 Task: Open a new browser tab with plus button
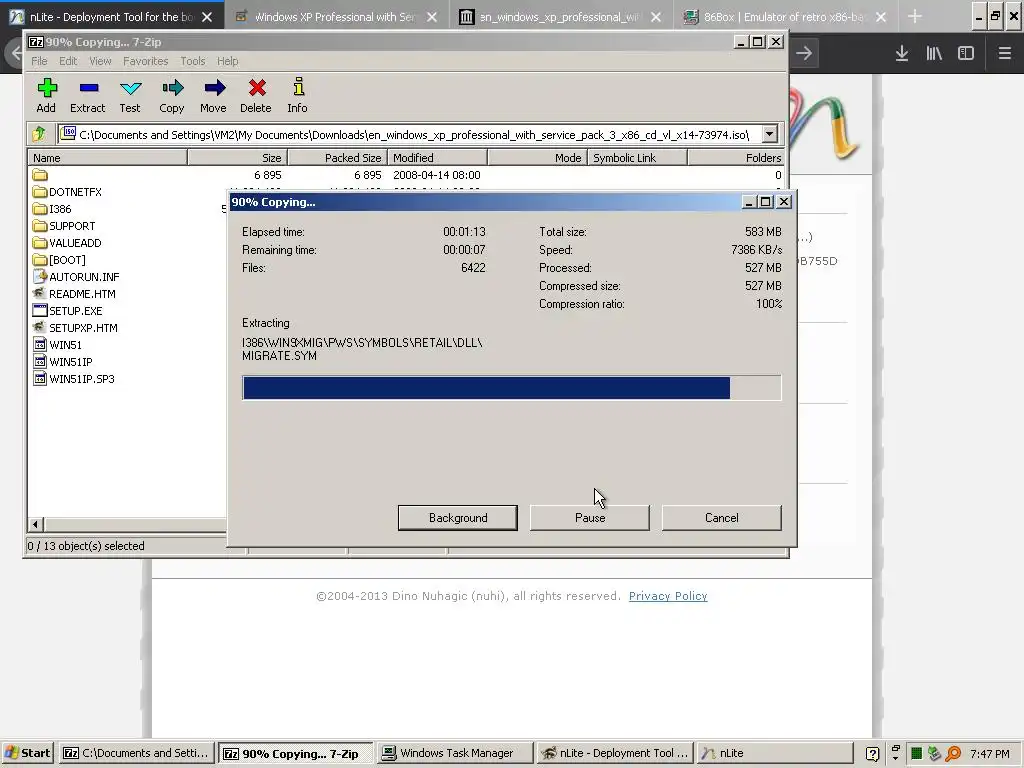click(915, 17)
